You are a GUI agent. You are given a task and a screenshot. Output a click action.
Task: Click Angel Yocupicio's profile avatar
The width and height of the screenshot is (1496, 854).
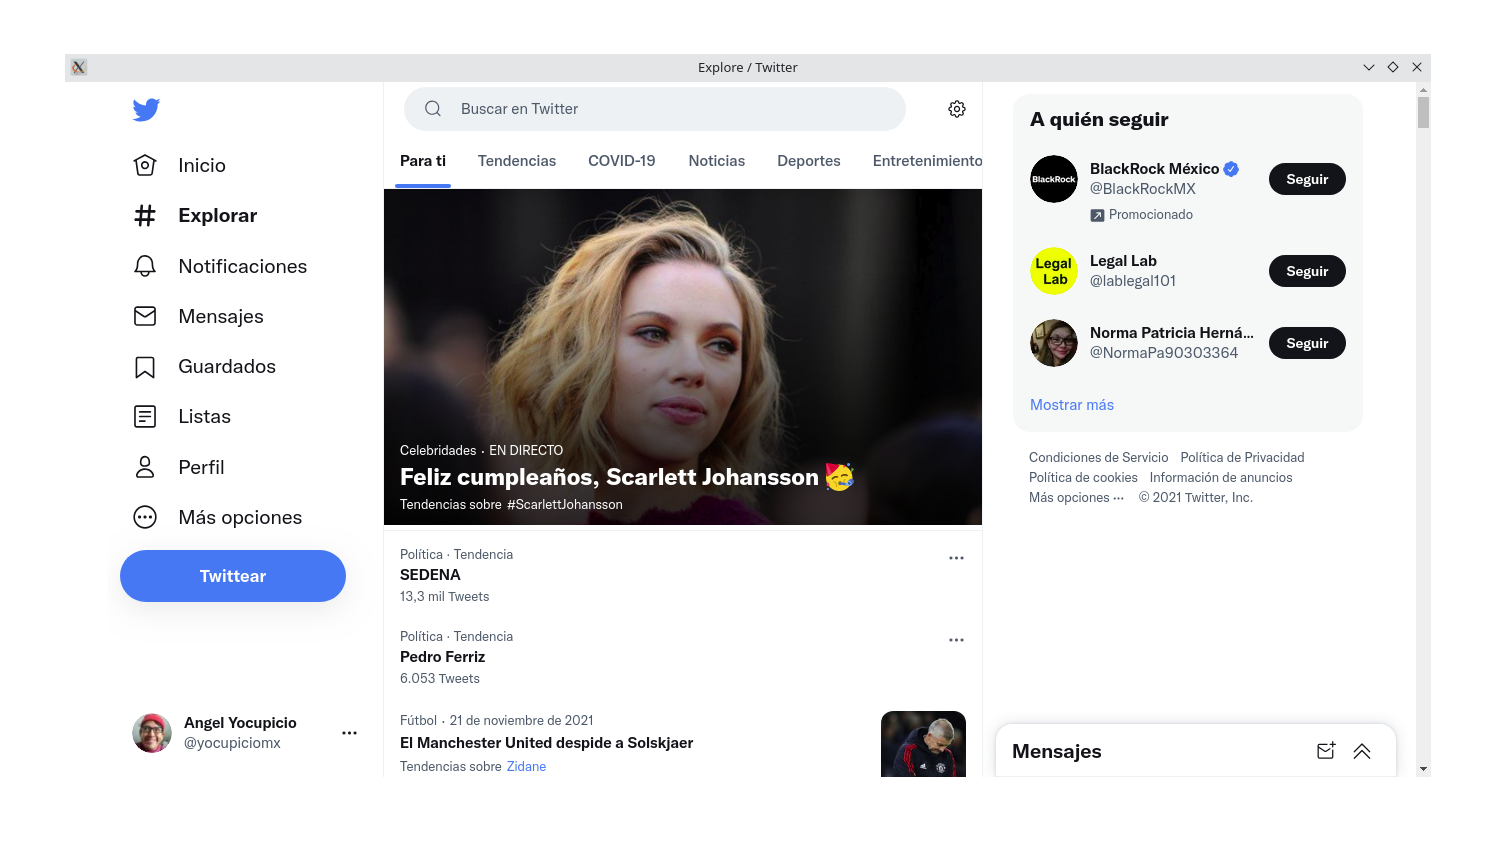[x=152, y=733]
